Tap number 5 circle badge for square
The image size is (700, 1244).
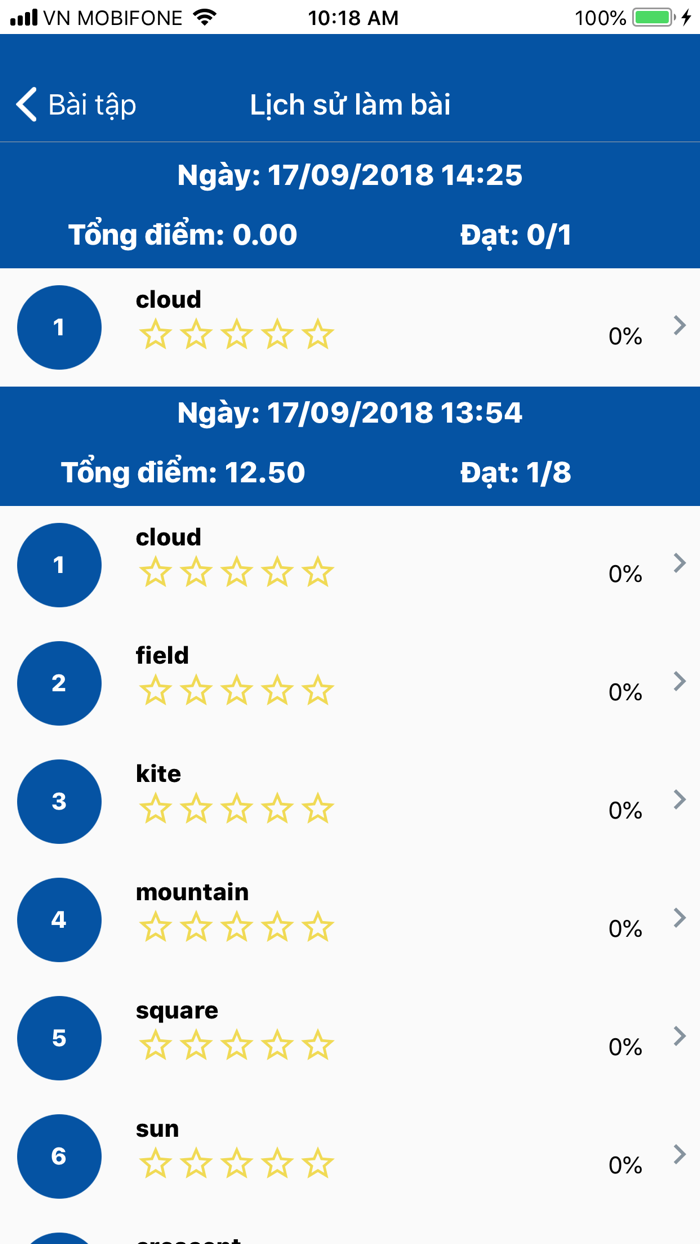click(59, 1038)
